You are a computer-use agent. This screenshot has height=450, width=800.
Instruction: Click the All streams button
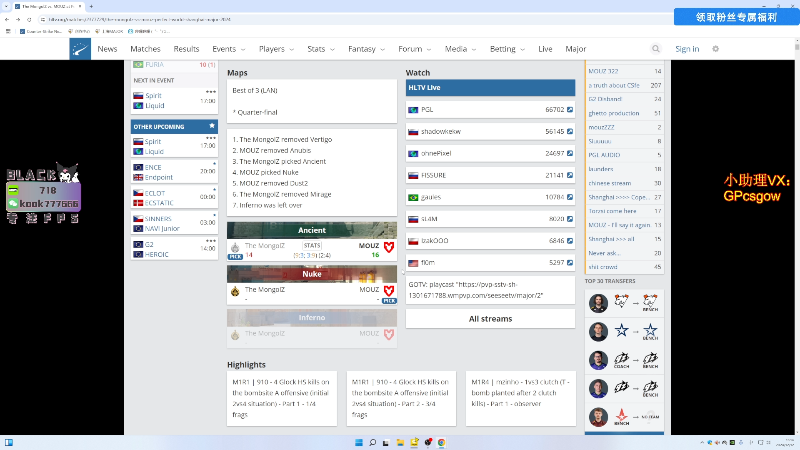click(490, 319)
